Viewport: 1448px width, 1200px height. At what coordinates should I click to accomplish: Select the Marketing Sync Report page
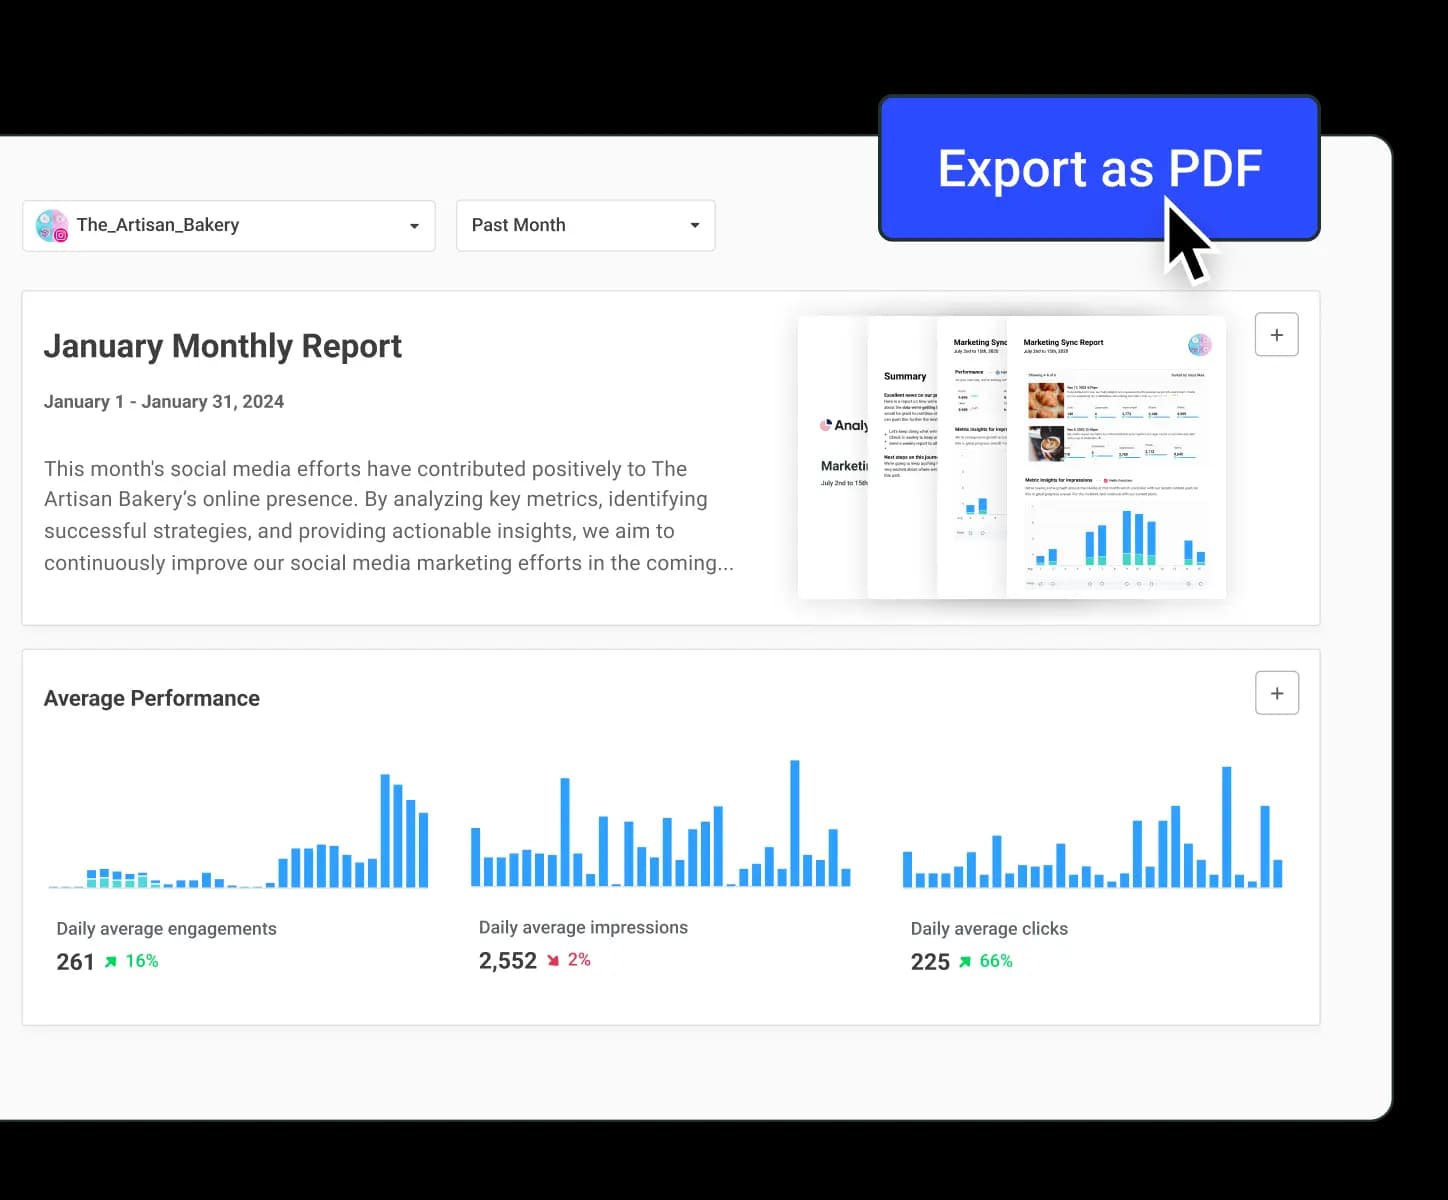(x=1062, y=342)
